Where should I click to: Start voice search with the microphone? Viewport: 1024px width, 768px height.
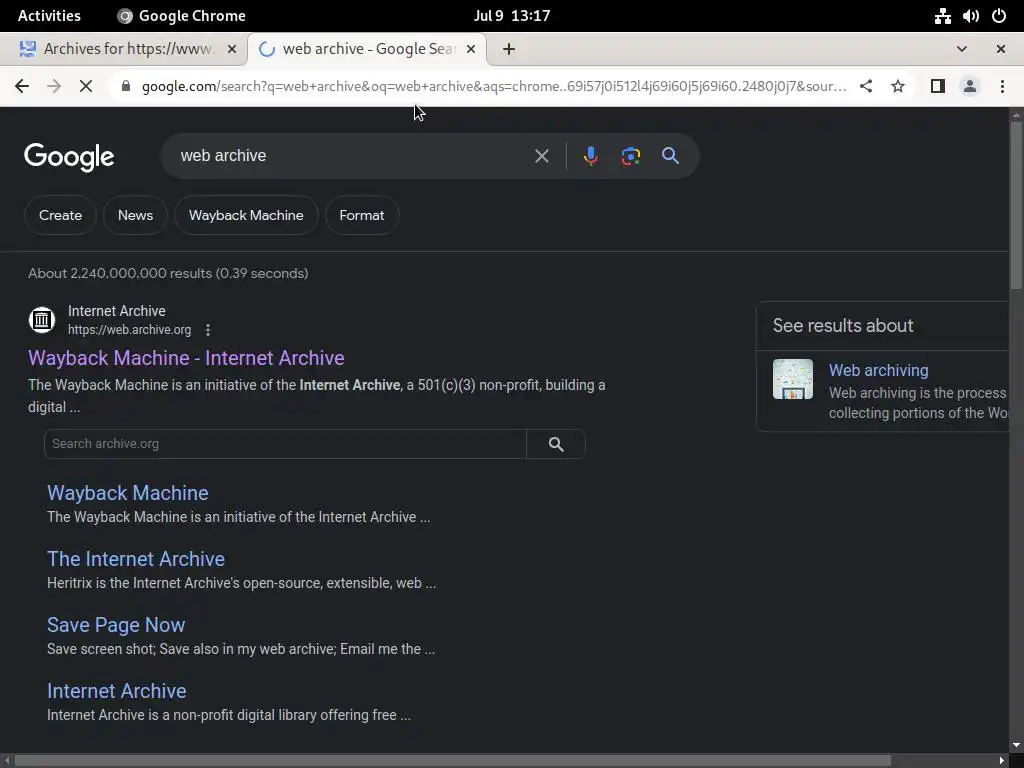590,156
